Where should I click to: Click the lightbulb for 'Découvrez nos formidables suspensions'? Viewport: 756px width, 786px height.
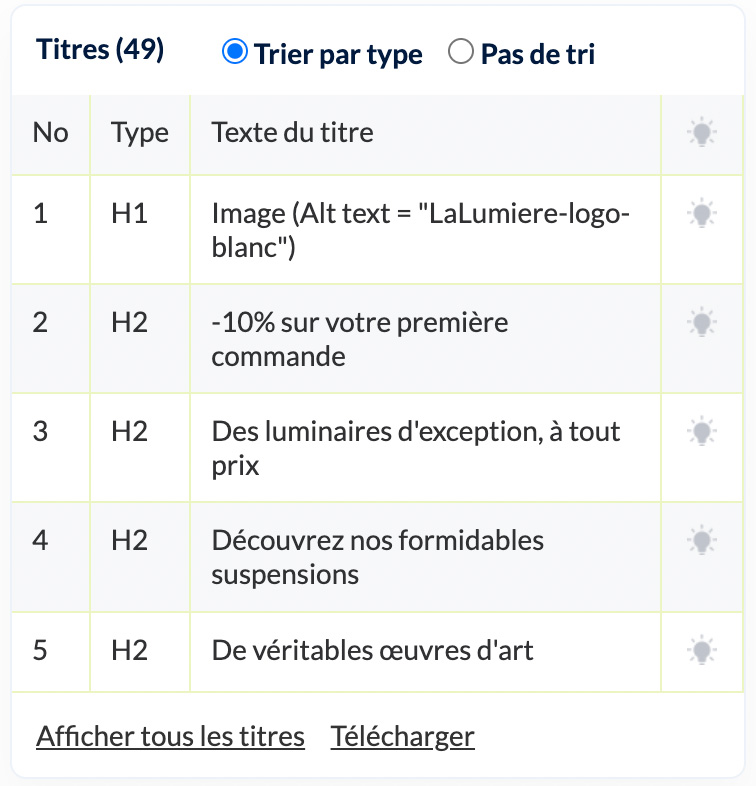point(701,540)
